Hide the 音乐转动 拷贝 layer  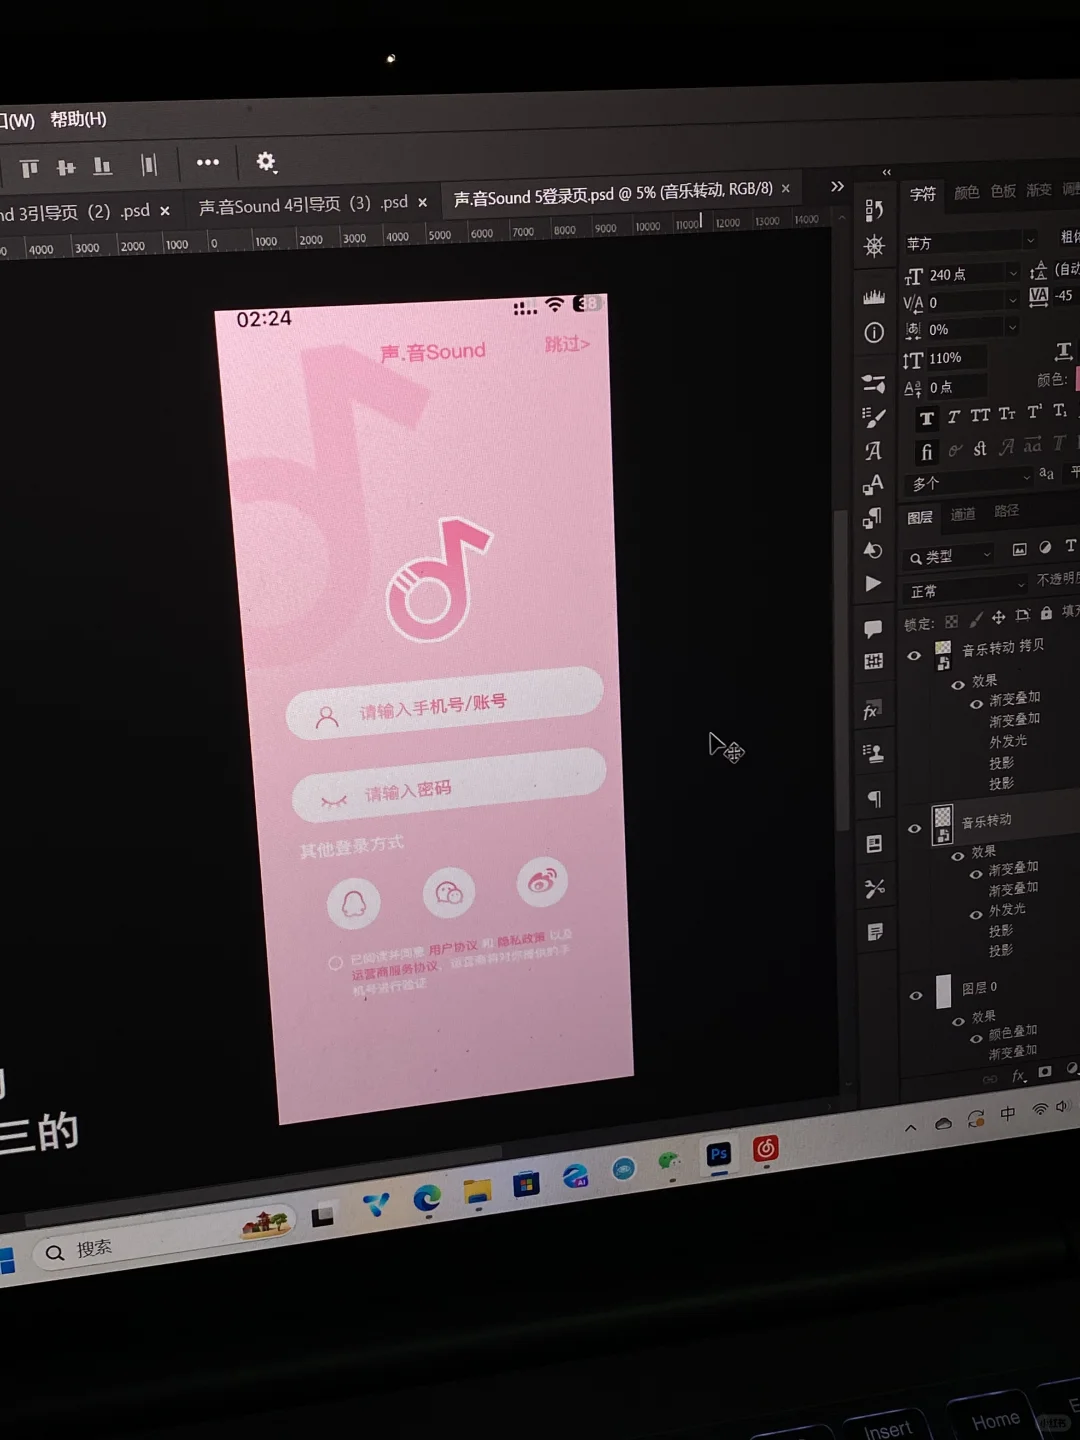pos(914,657)
